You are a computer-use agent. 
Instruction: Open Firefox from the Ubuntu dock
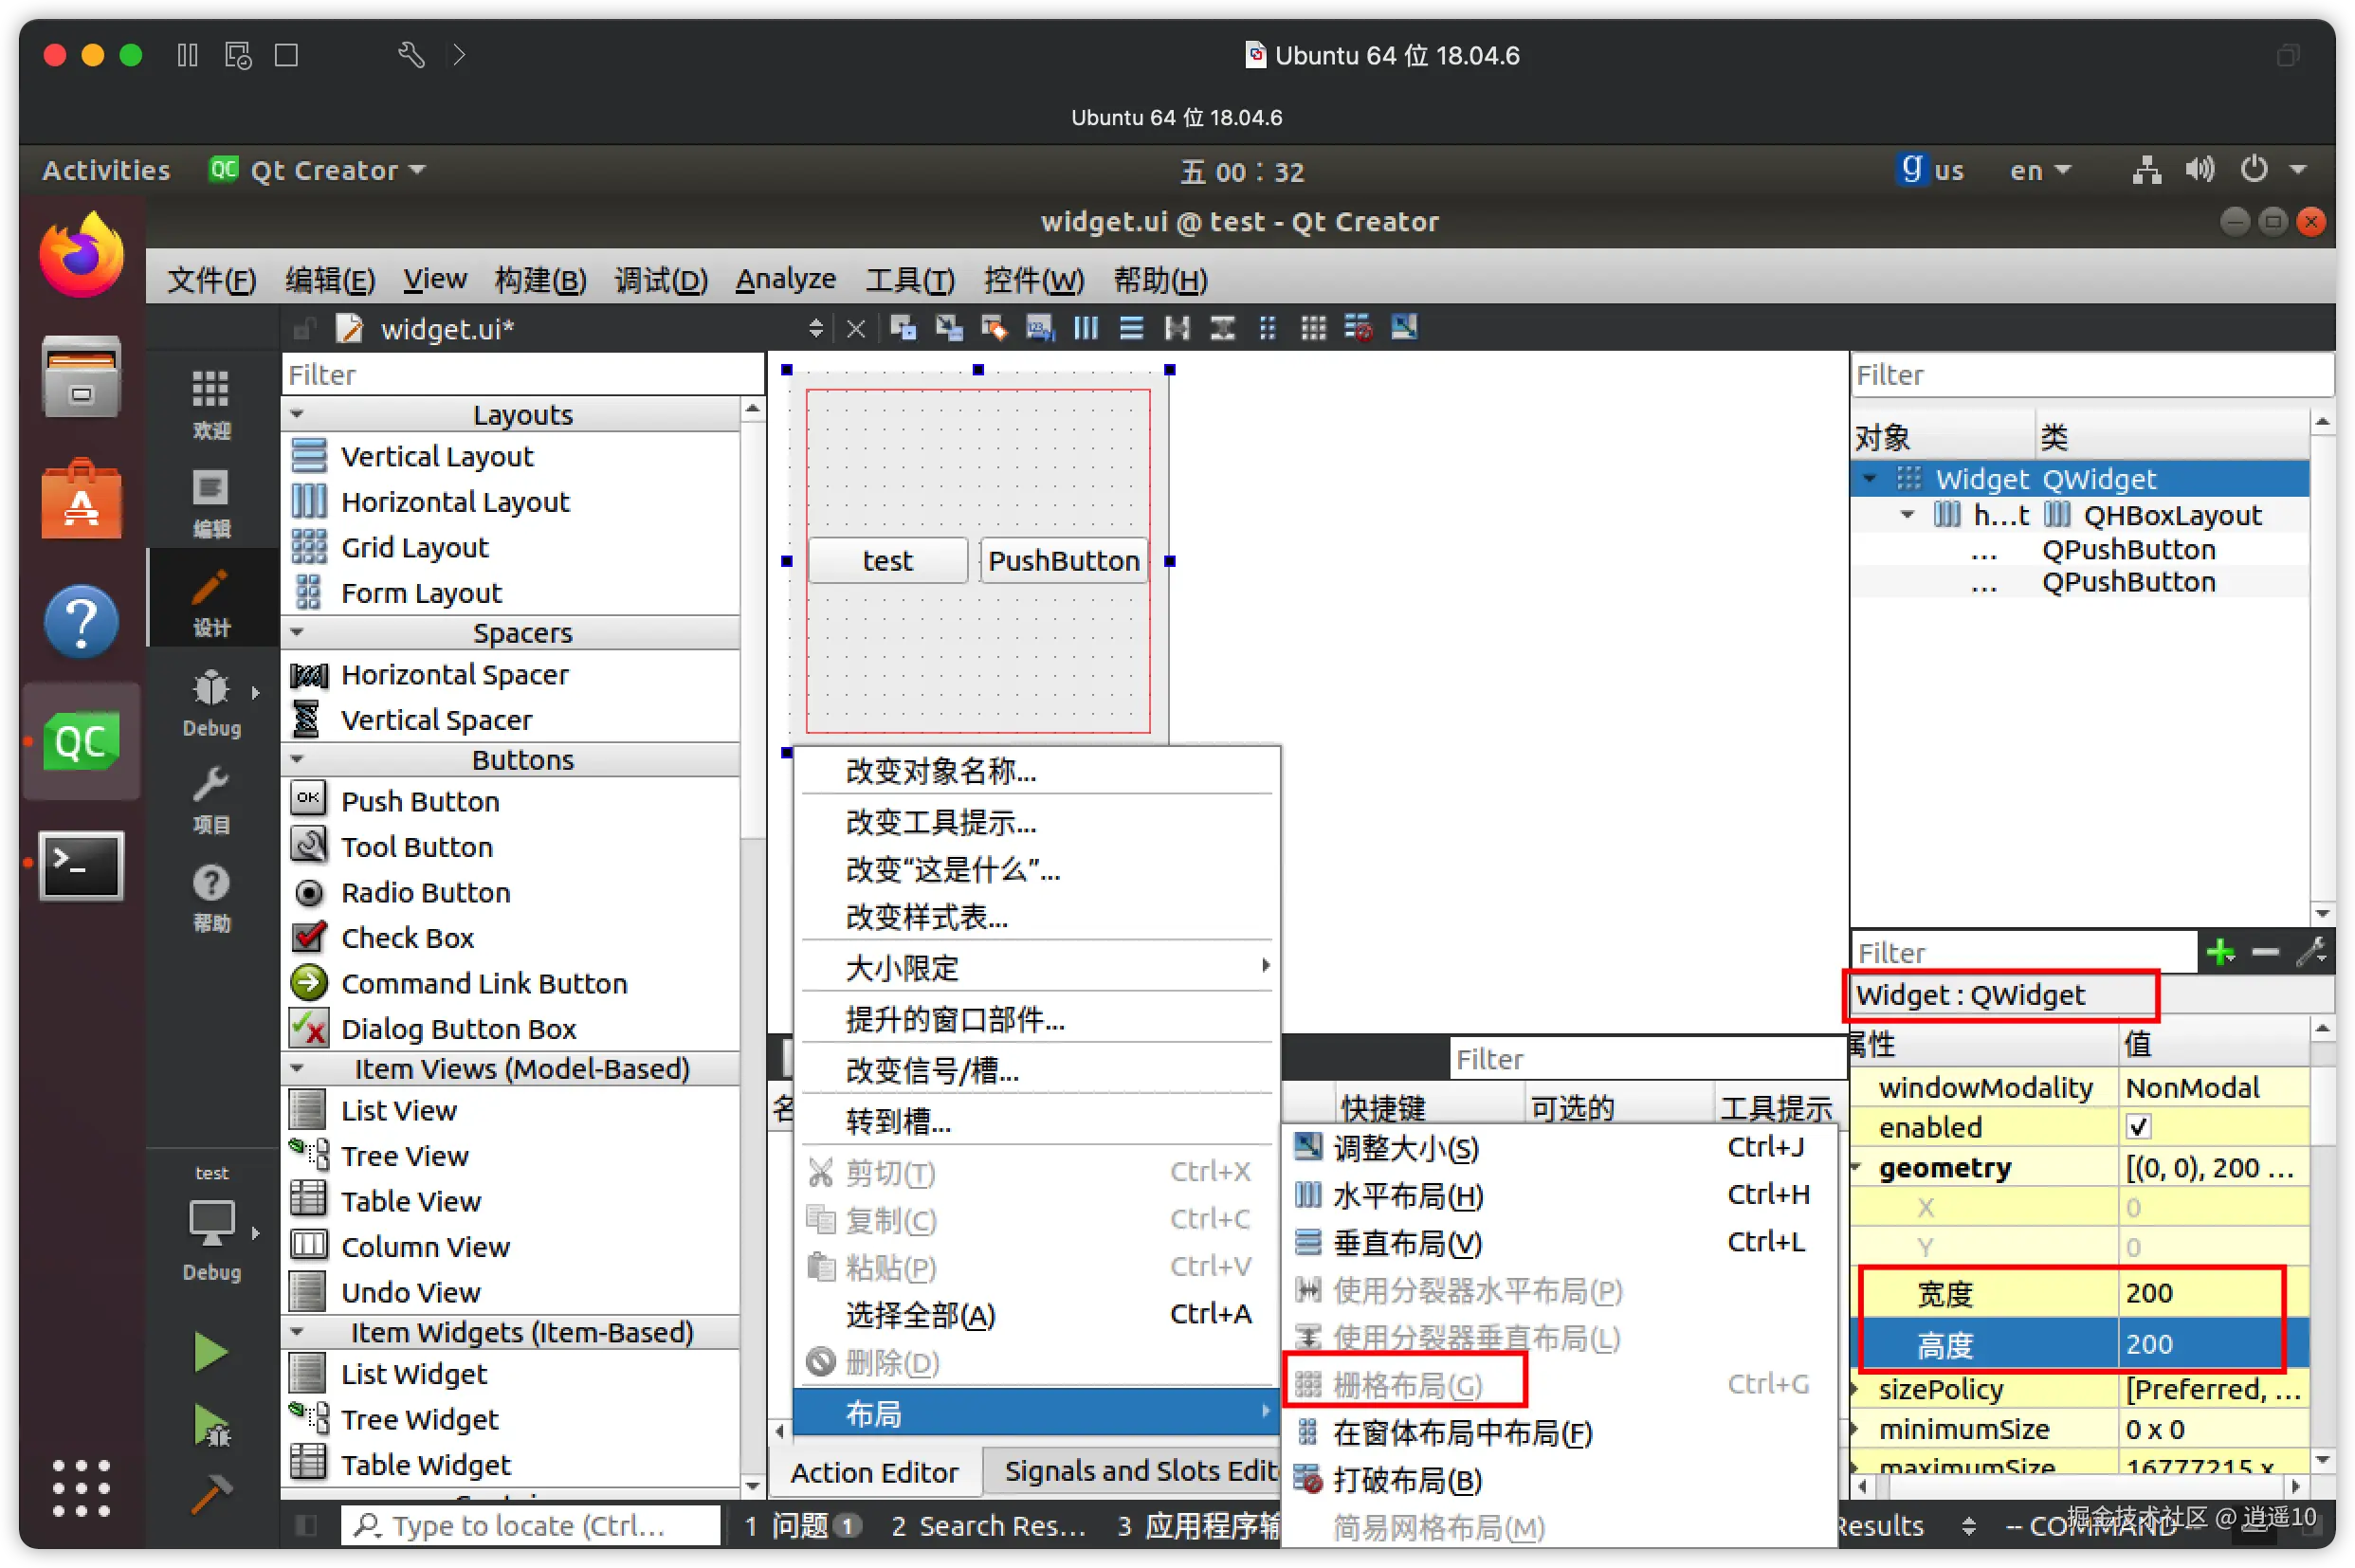click(x=82, y=256)
